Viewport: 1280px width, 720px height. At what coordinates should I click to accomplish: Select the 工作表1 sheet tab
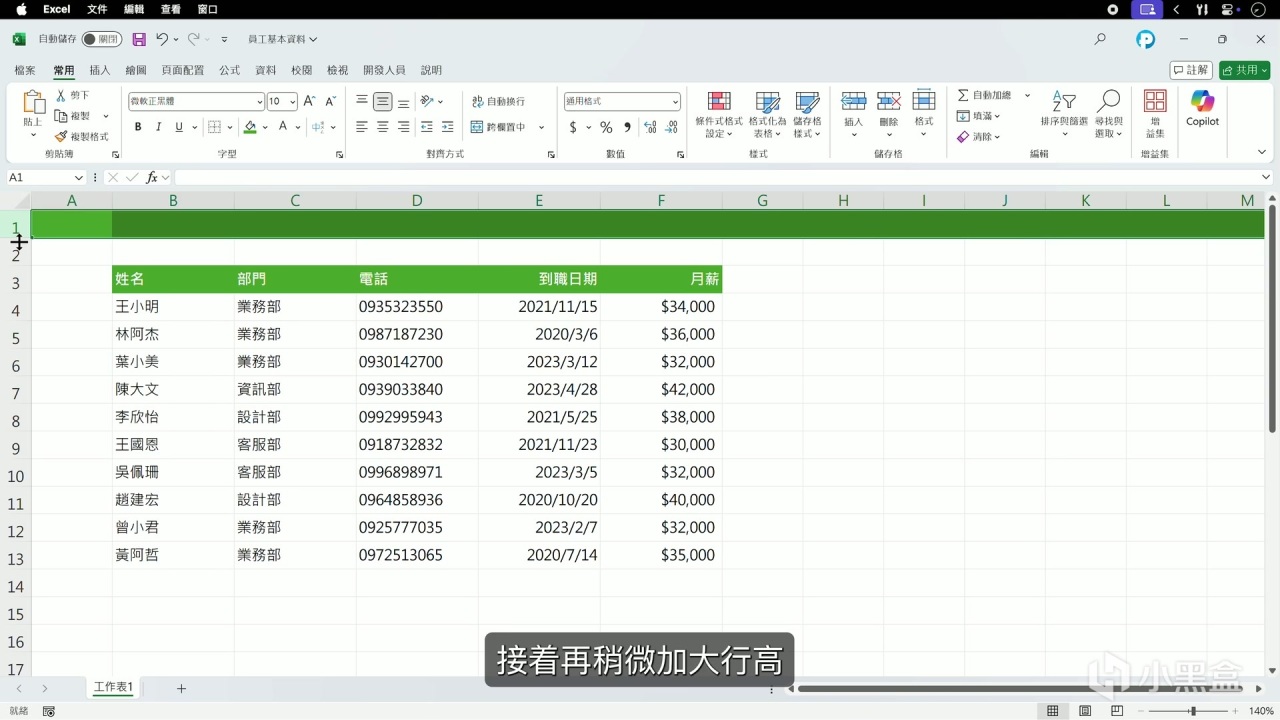[113, 688]
